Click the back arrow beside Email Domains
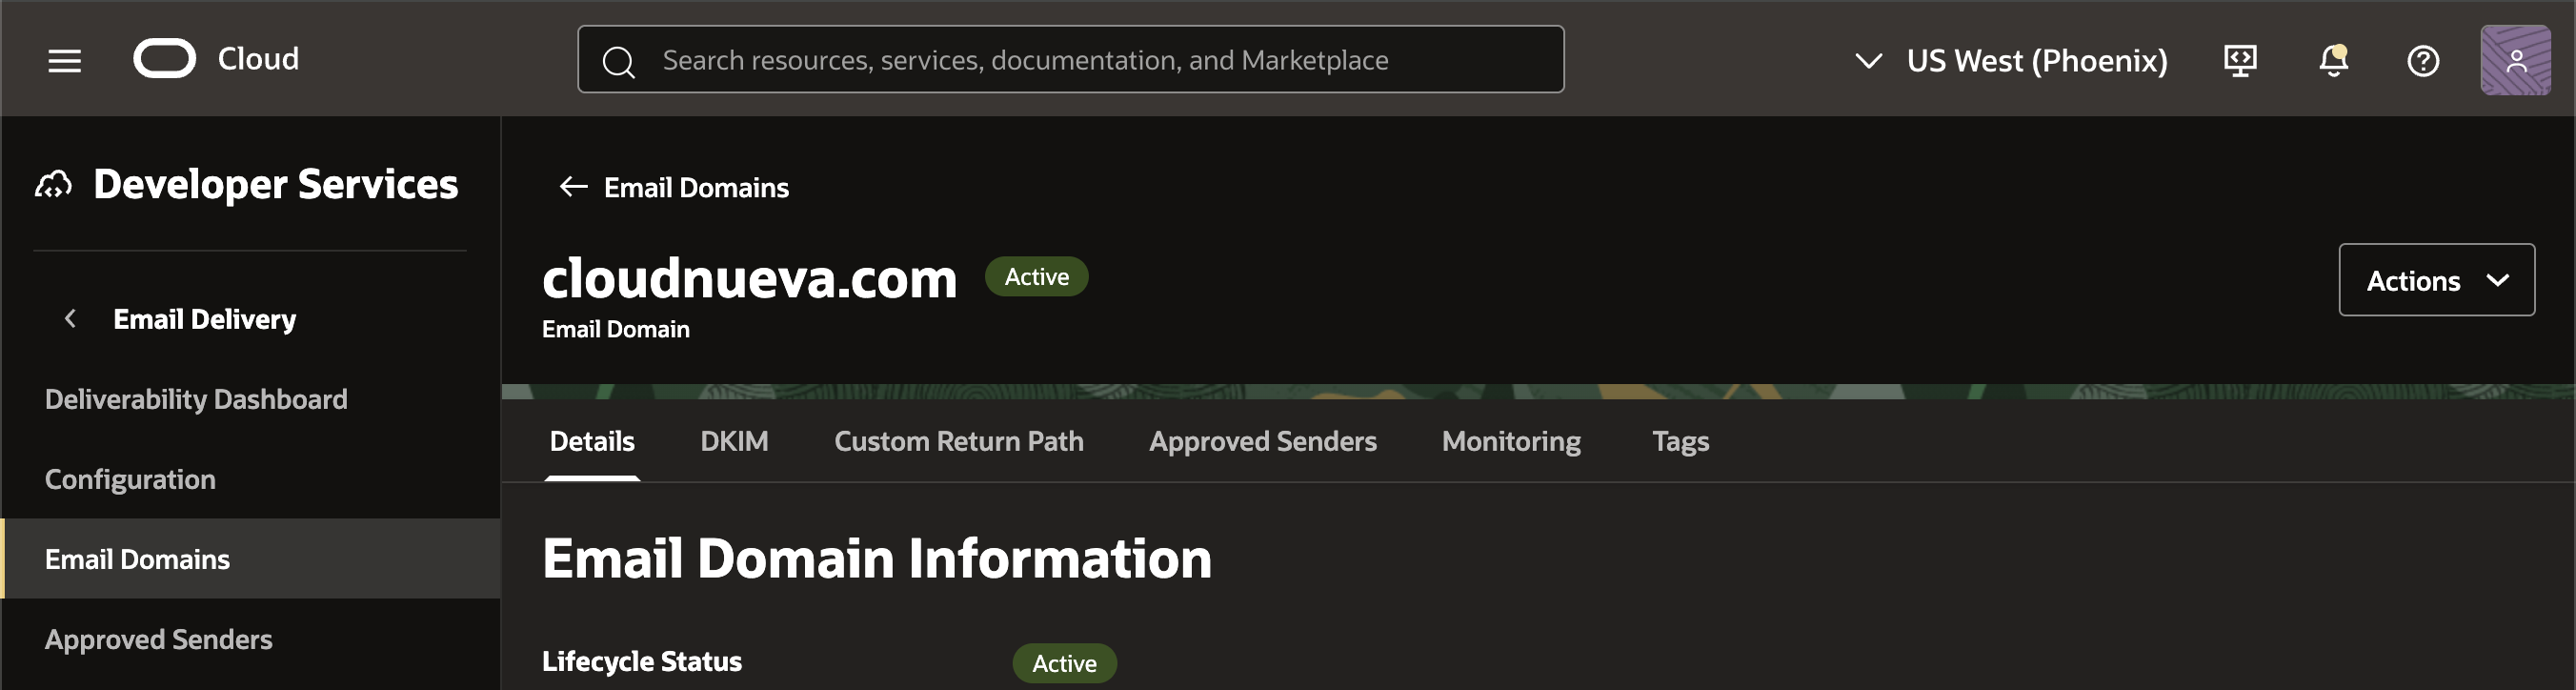2576x690 pixels. 573,187
